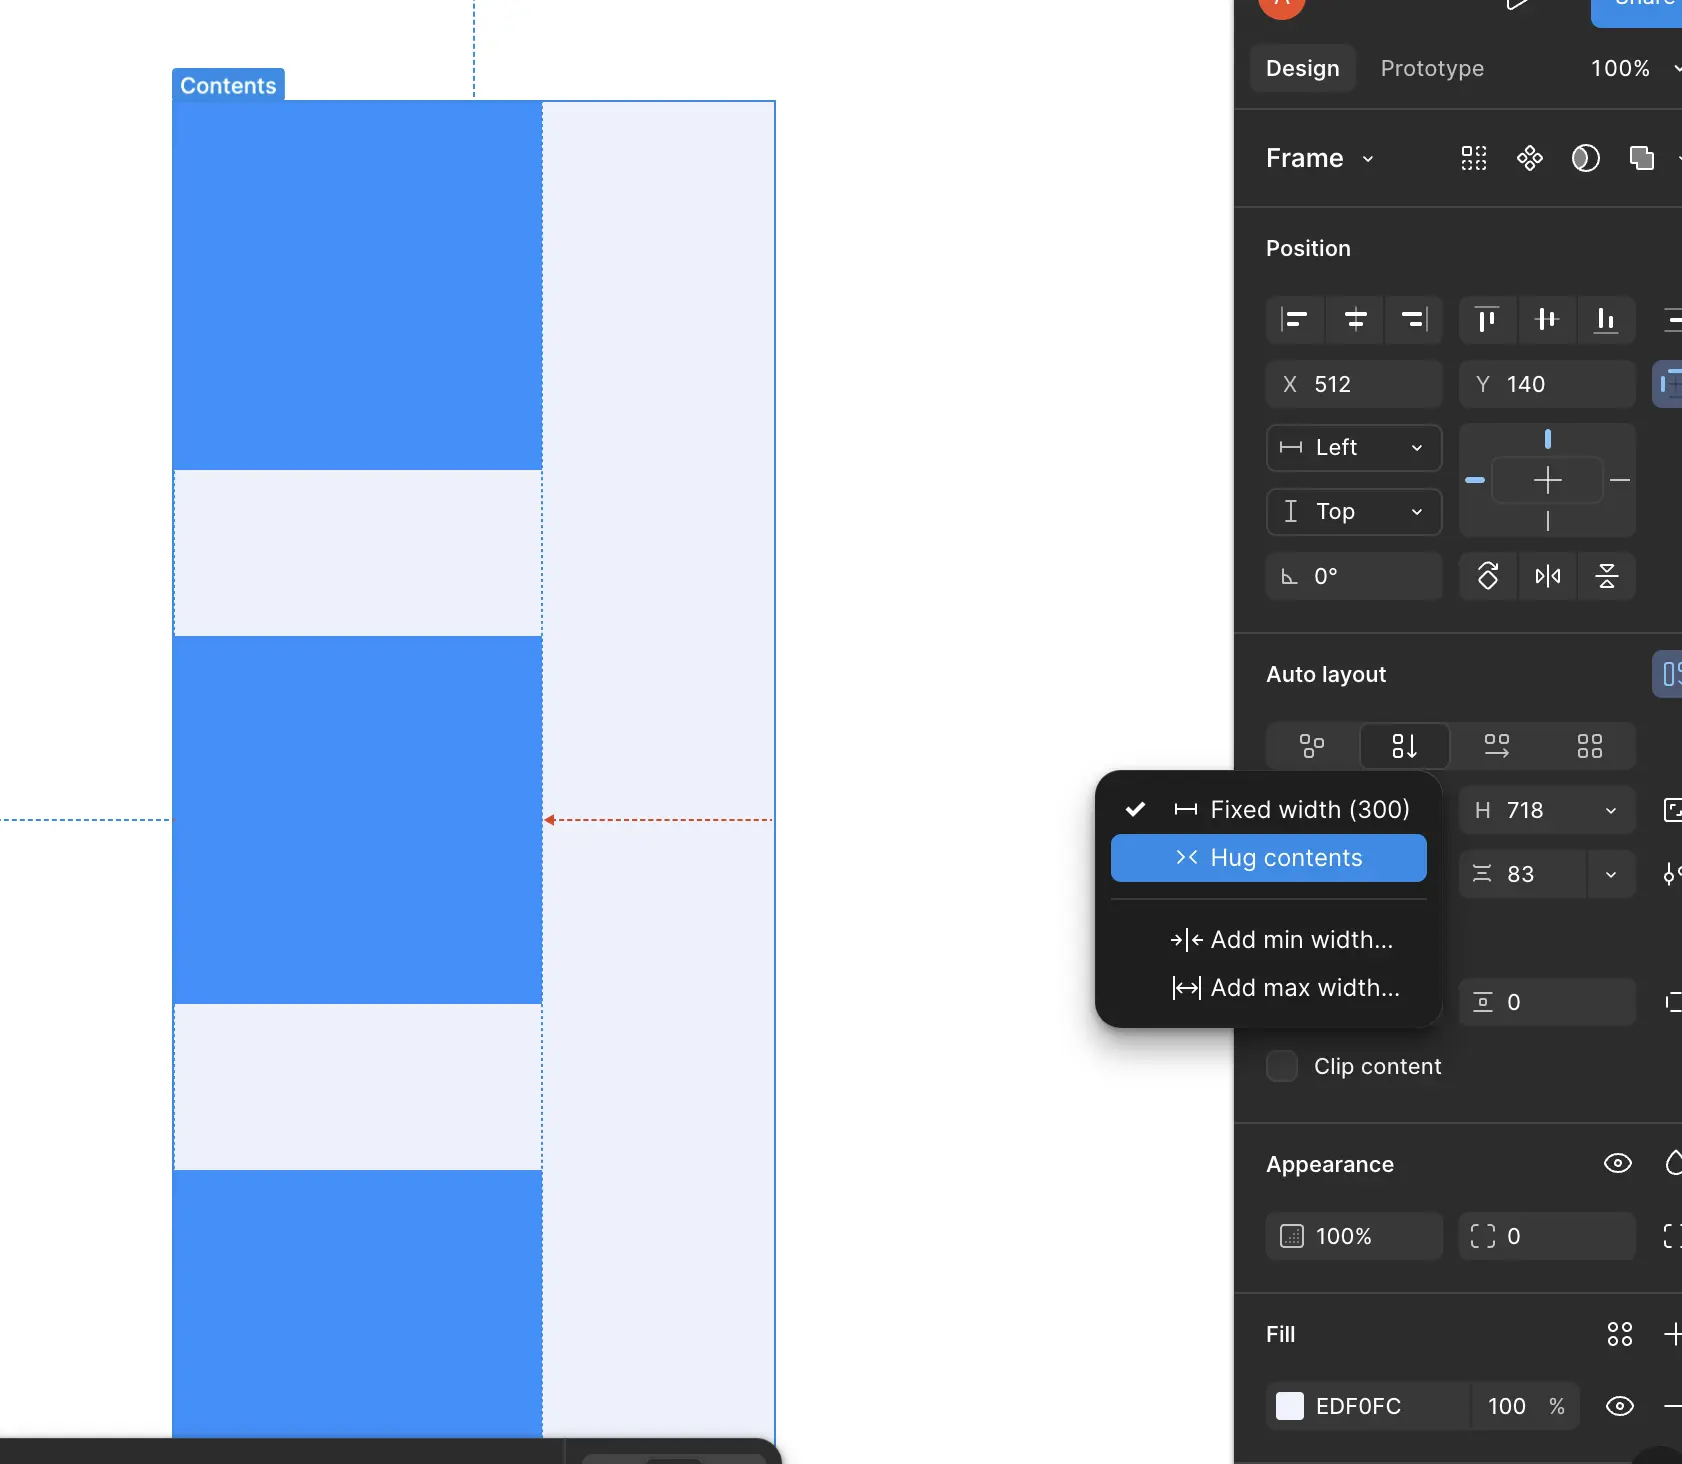This screenshot has height=1464, width=1682.
Task: Click the mask icon in Frame header
Action: 1585,158
